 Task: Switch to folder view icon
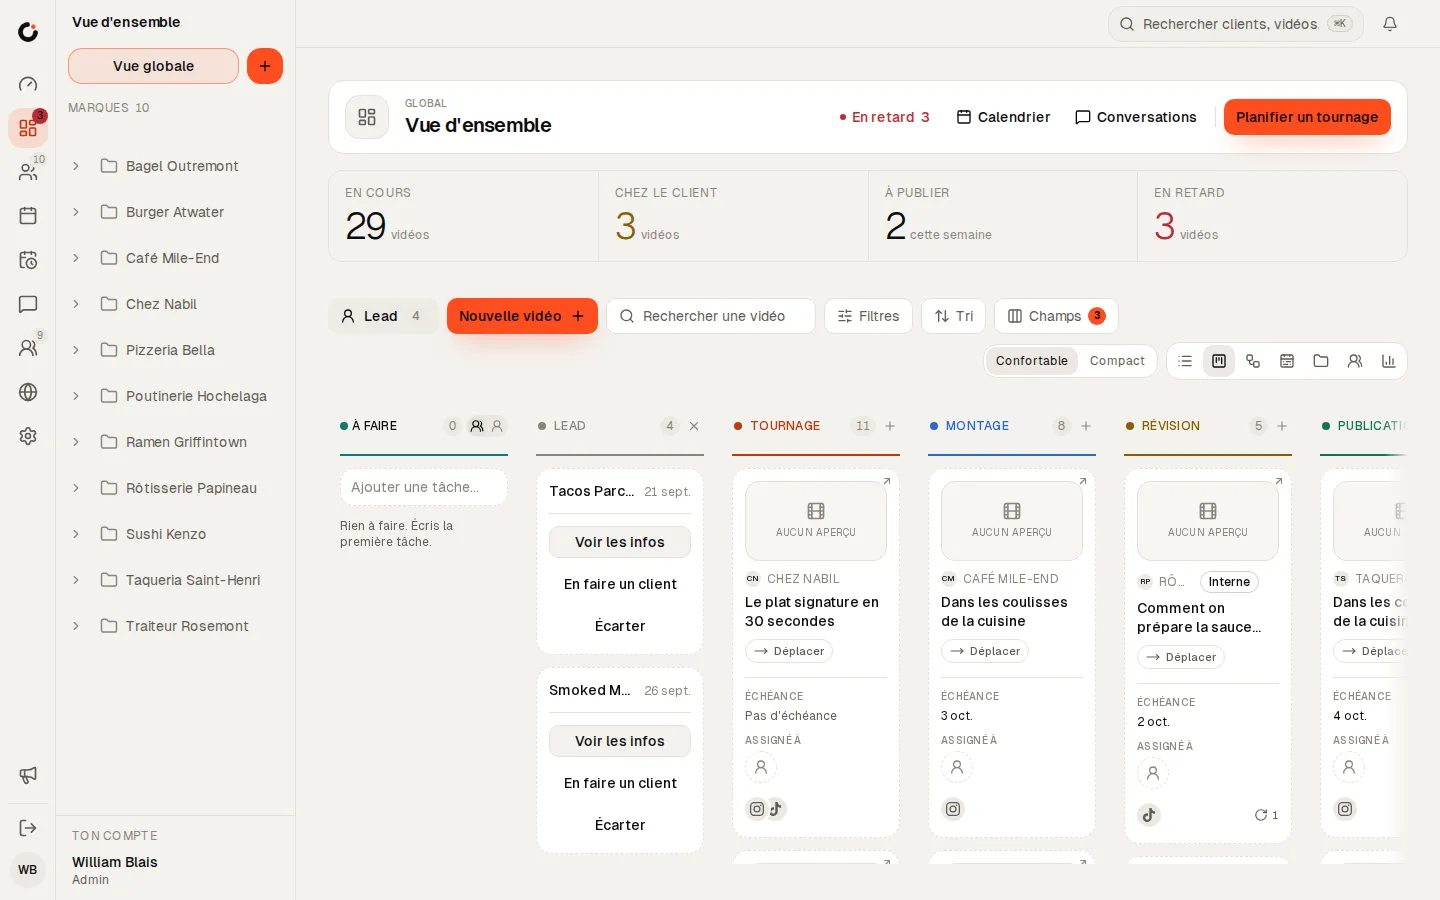pyautogui.click(x=1321, y=361)
